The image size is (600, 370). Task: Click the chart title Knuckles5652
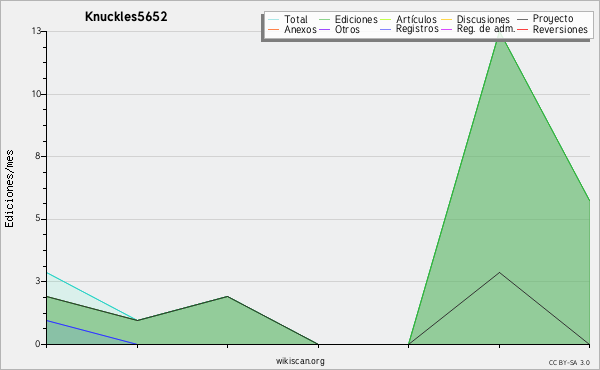(126, 17)
